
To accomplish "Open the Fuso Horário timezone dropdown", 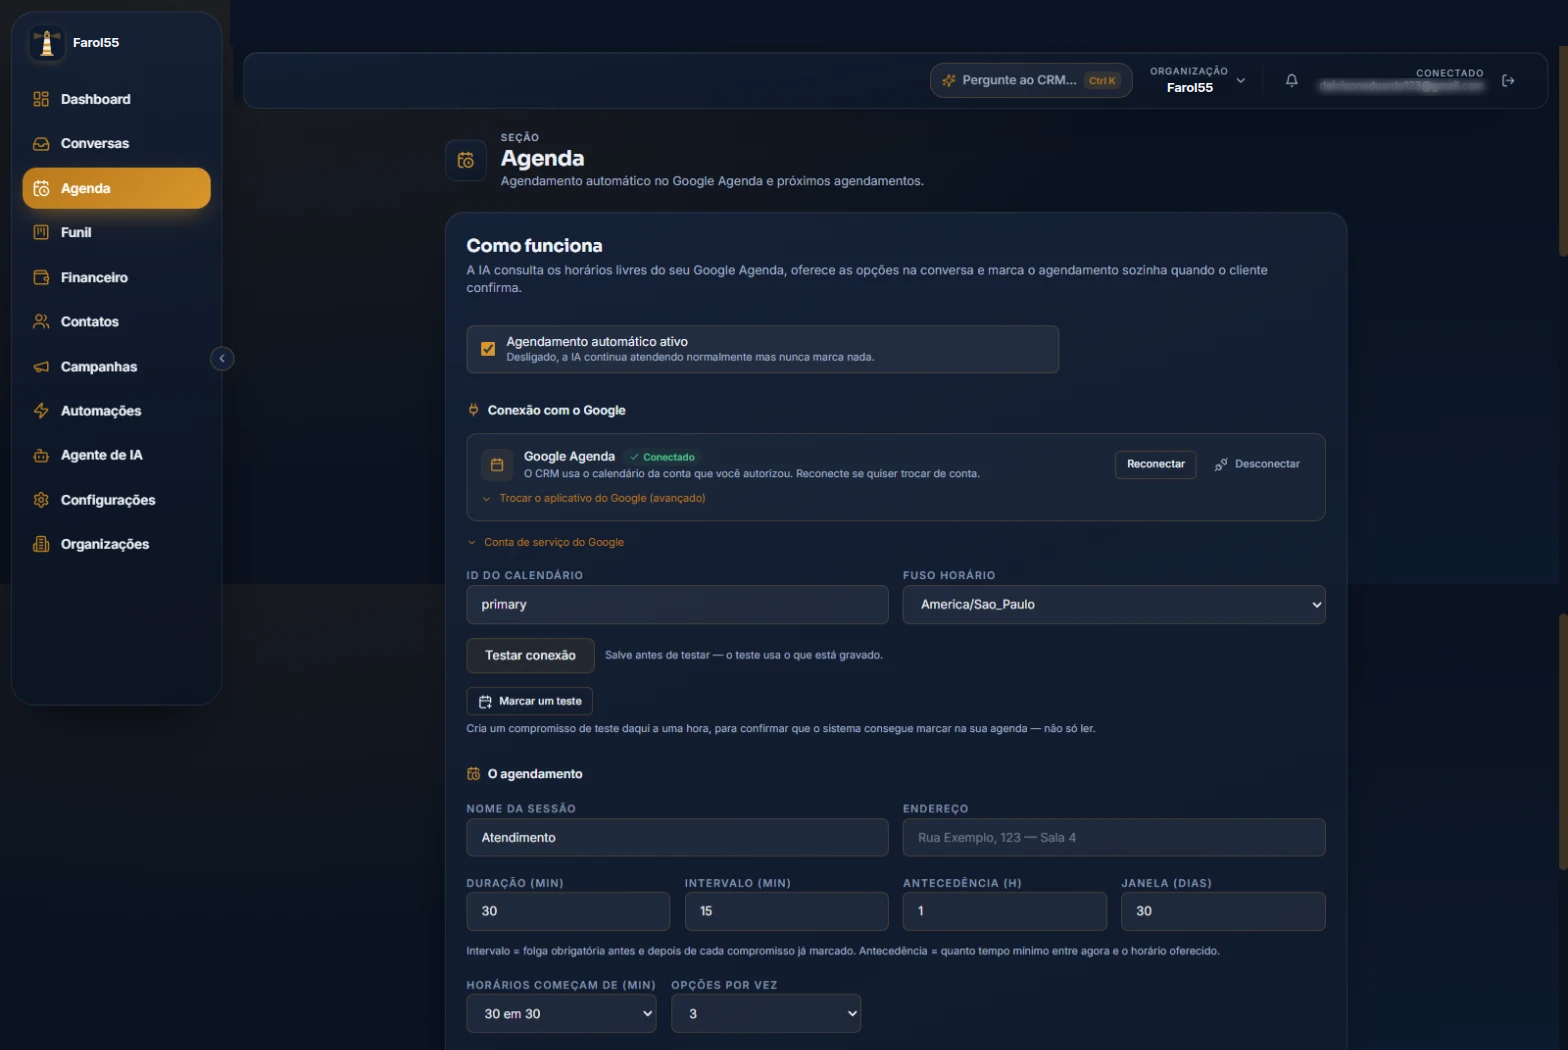I will (x=1114, y=605).
